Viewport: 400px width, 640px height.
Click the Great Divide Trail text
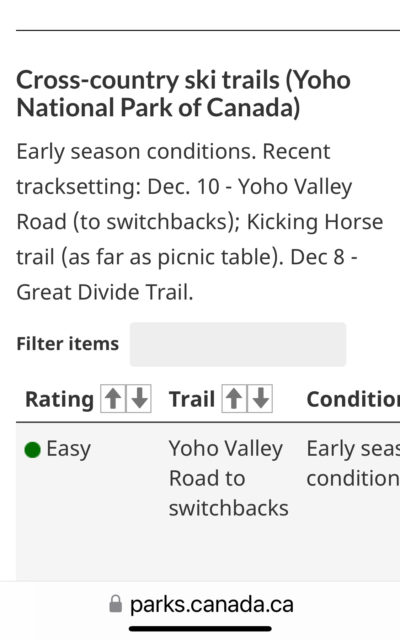click(x=105, y=292)
